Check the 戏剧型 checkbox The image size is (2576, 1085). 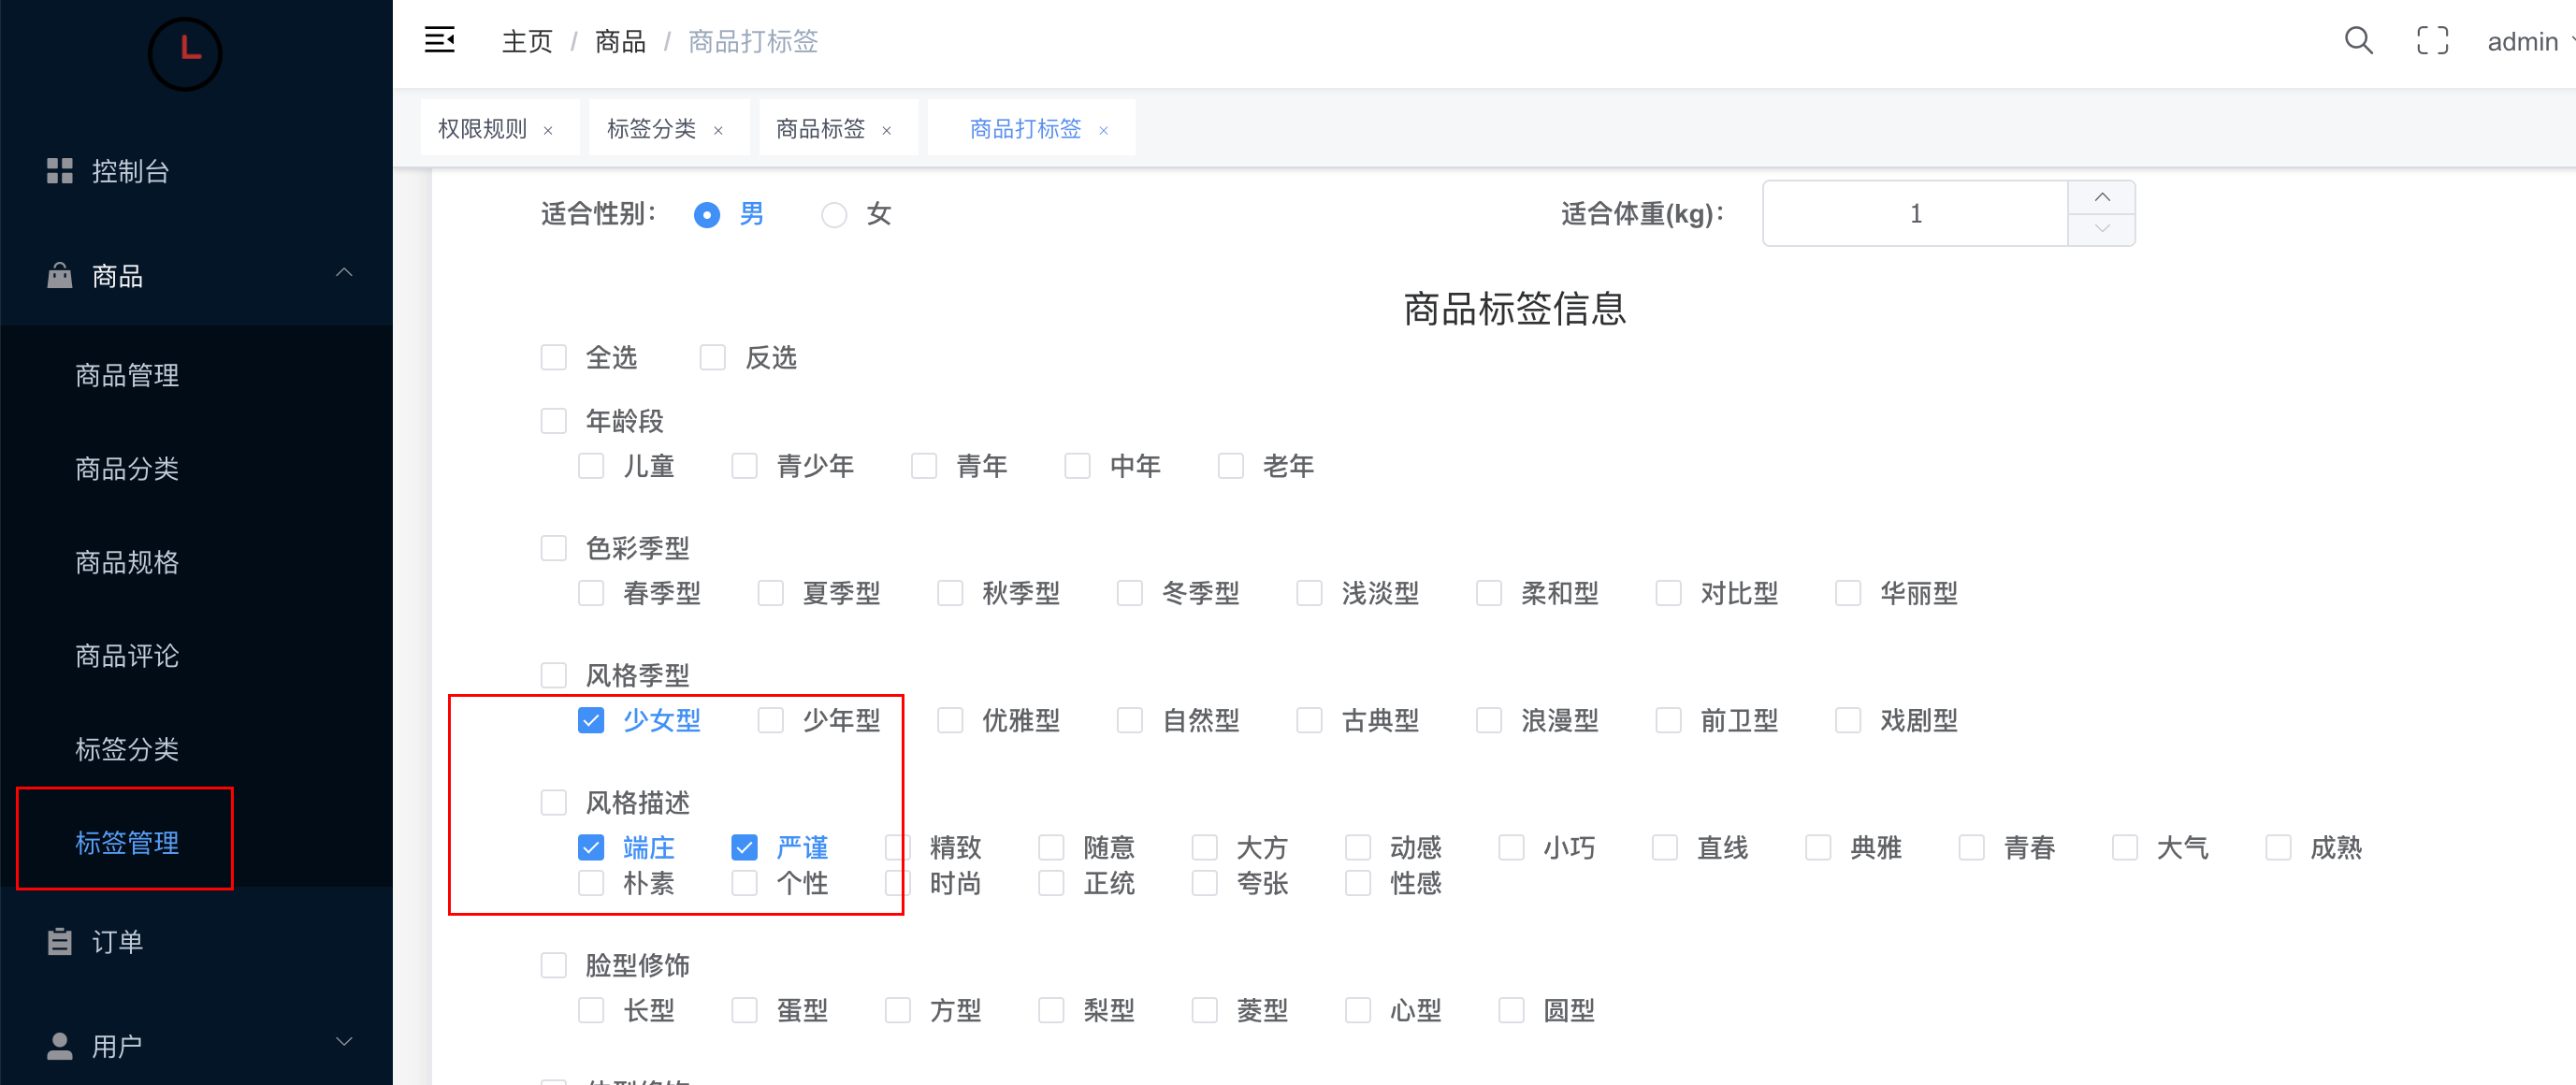pyautogui.click(x=1848, y=720)
